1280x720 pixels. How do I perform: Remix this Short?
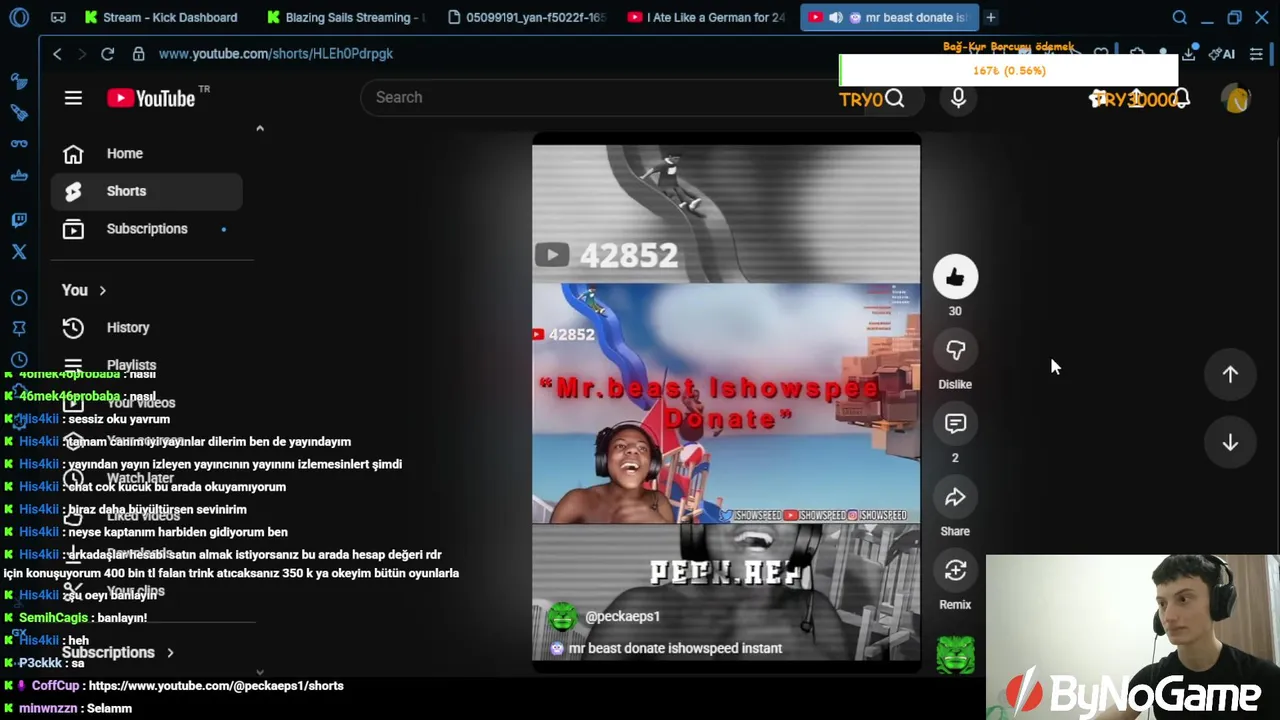(x=955, y=570)
